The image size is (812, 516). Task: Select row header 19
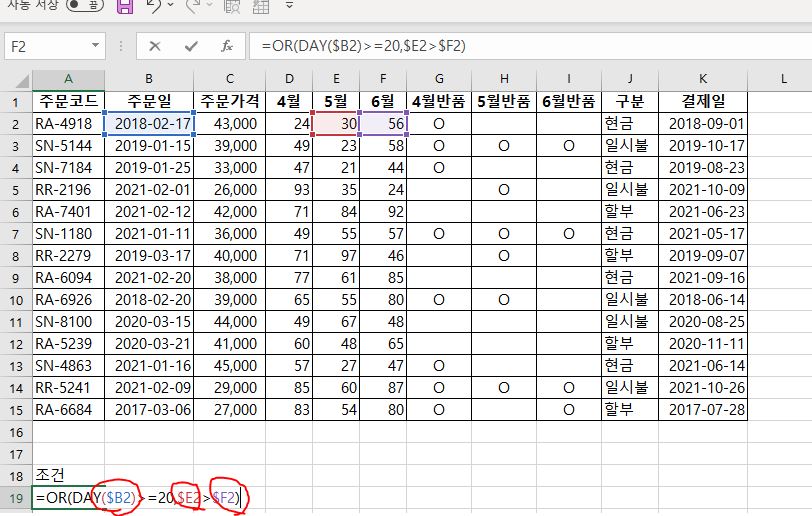(x=15, y=496)
